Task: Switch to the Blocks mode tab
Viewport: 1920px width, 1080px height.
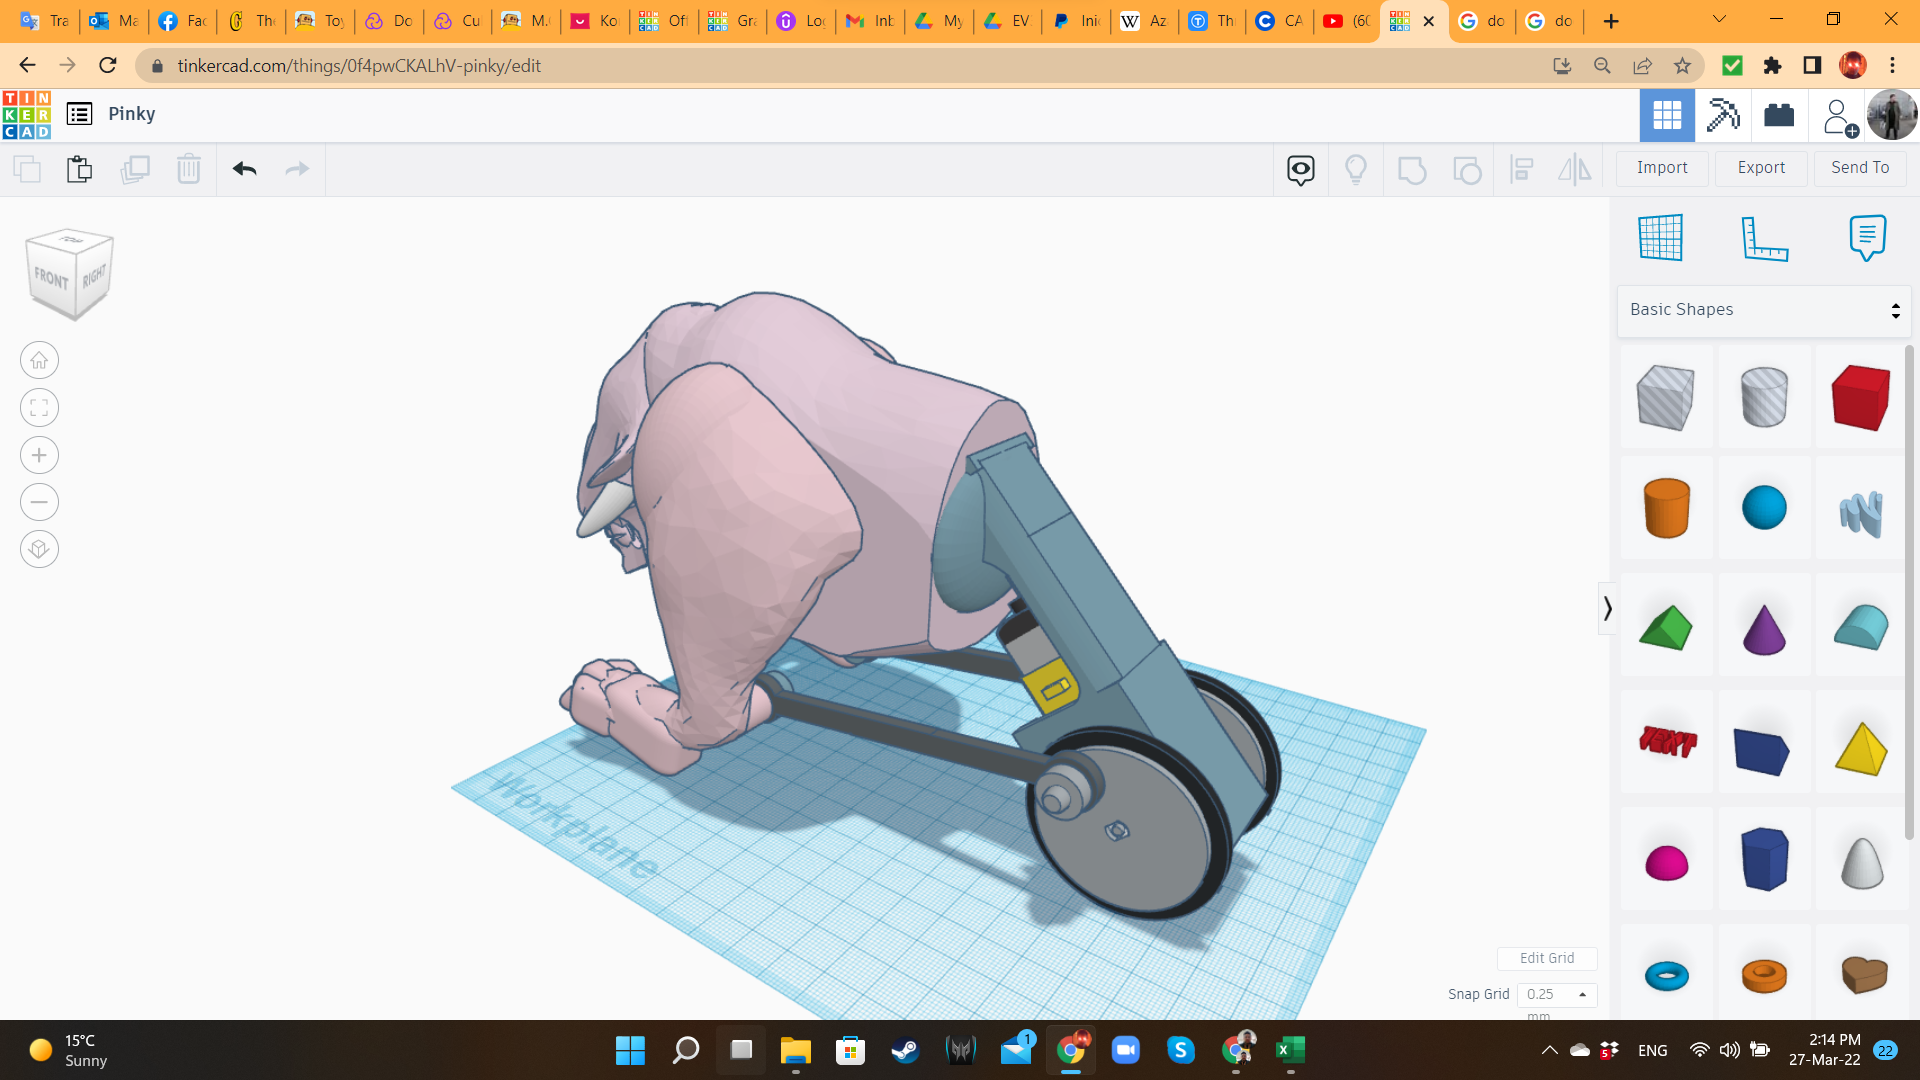Action: coord(1723,115)
